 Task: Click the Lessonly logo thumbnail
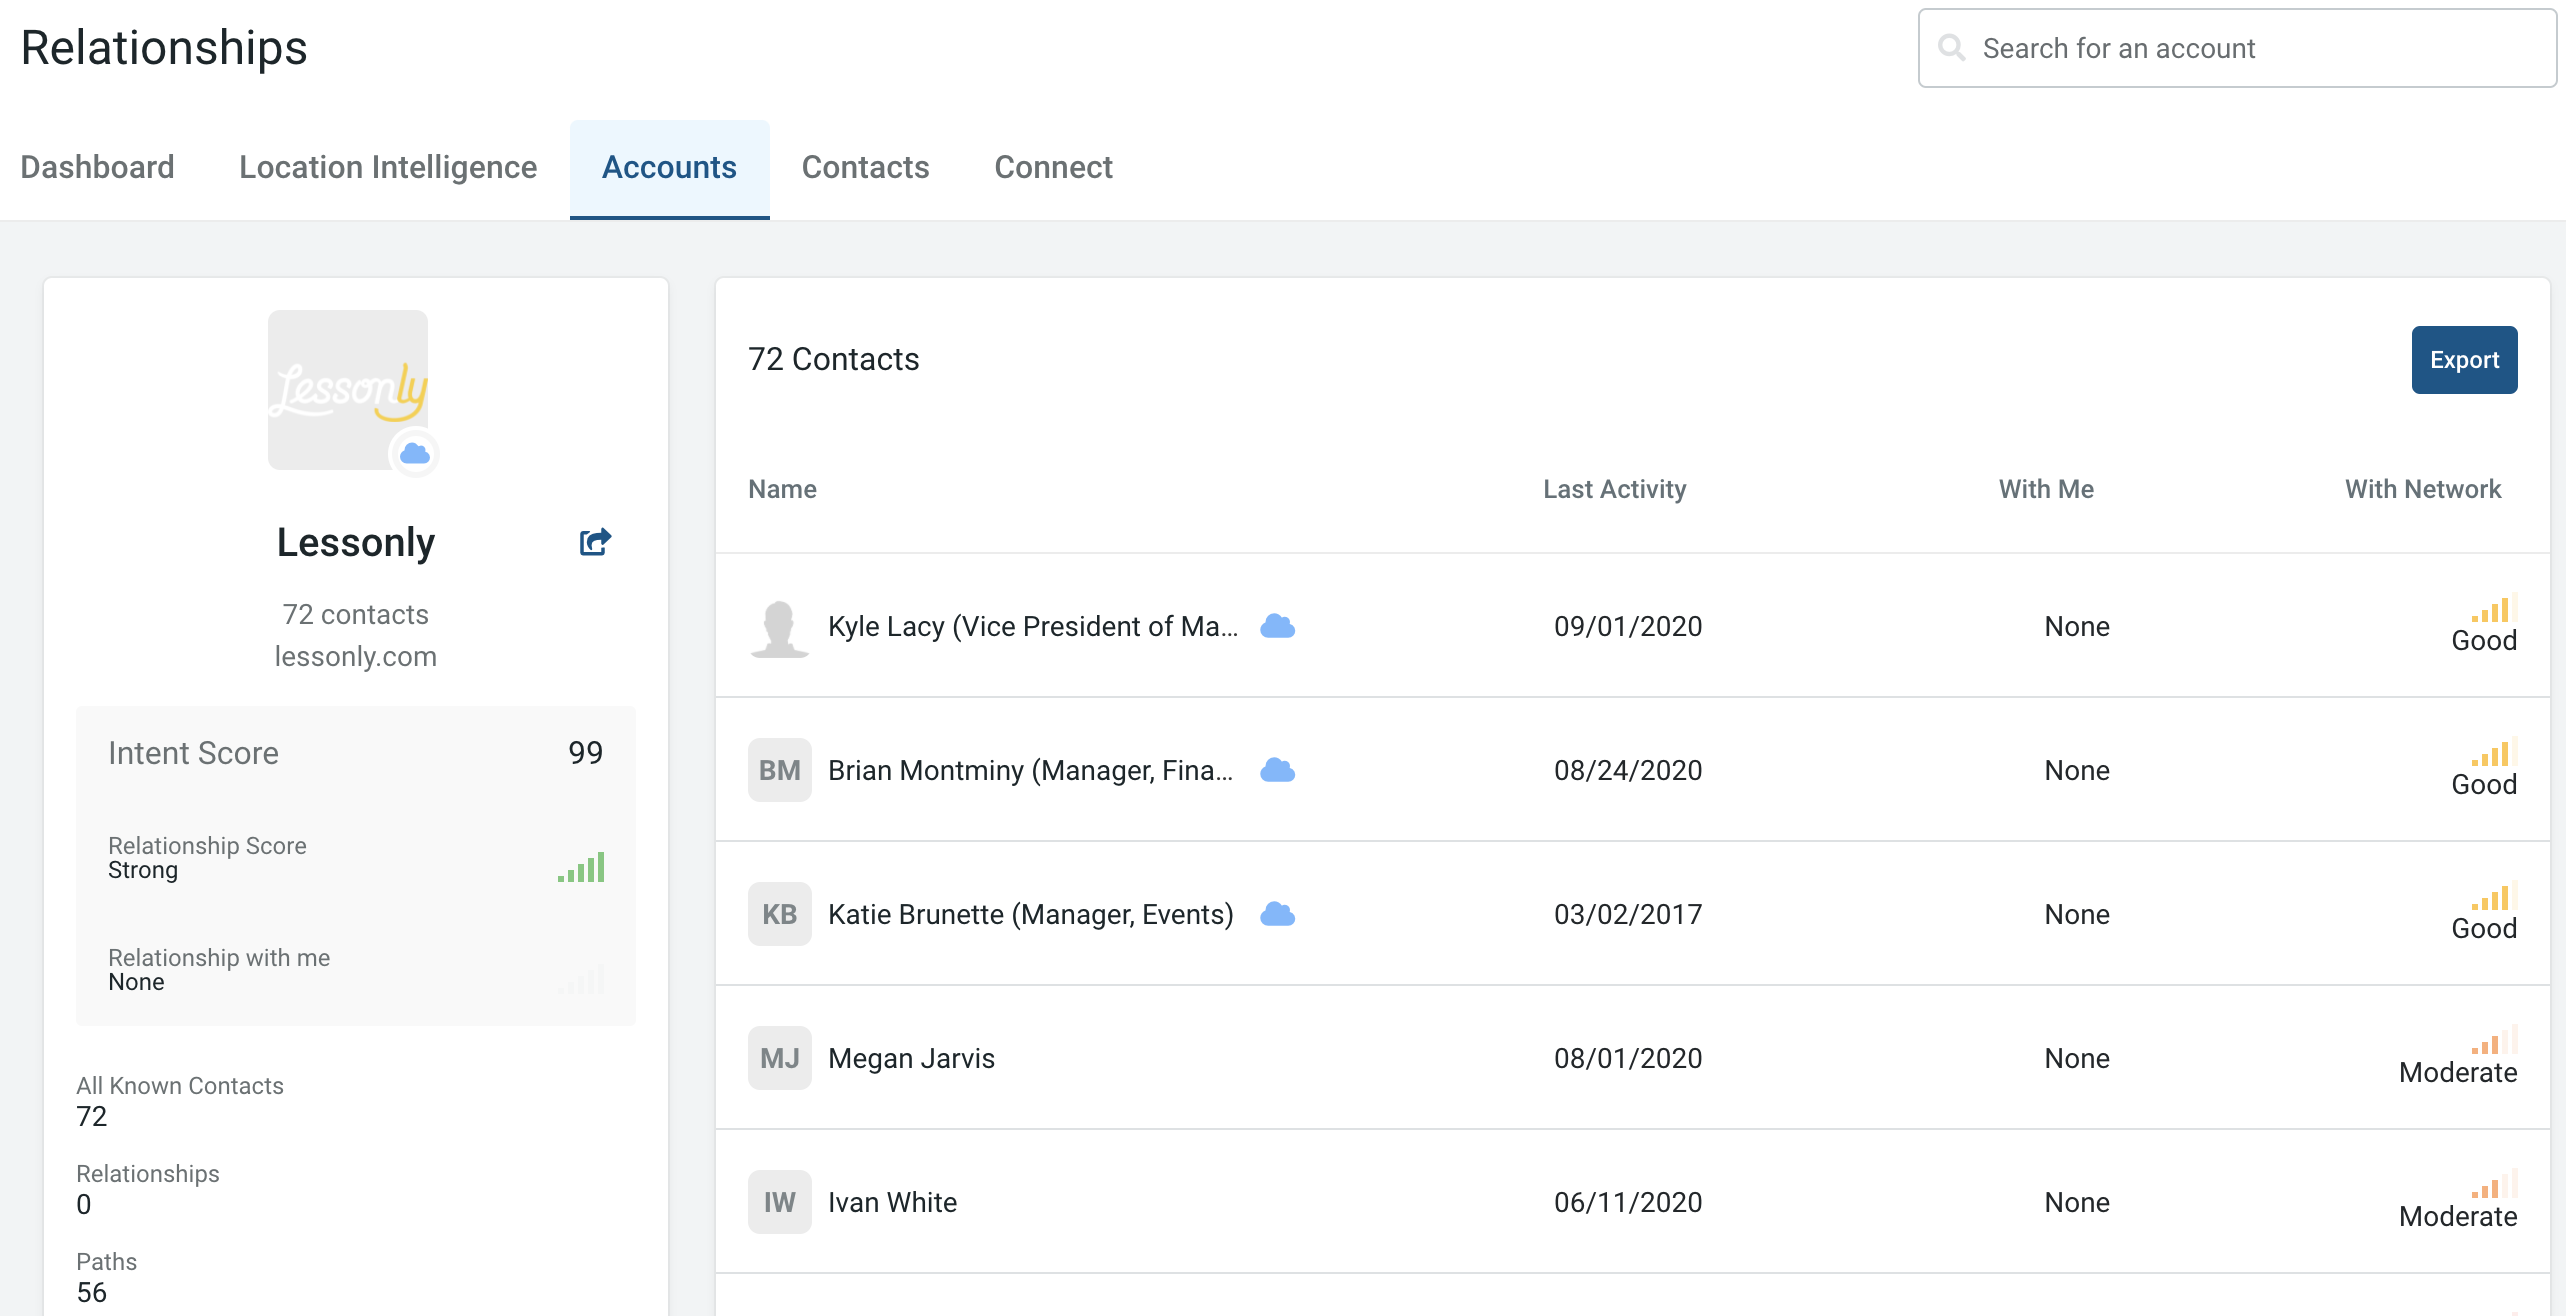pos(348,390)
